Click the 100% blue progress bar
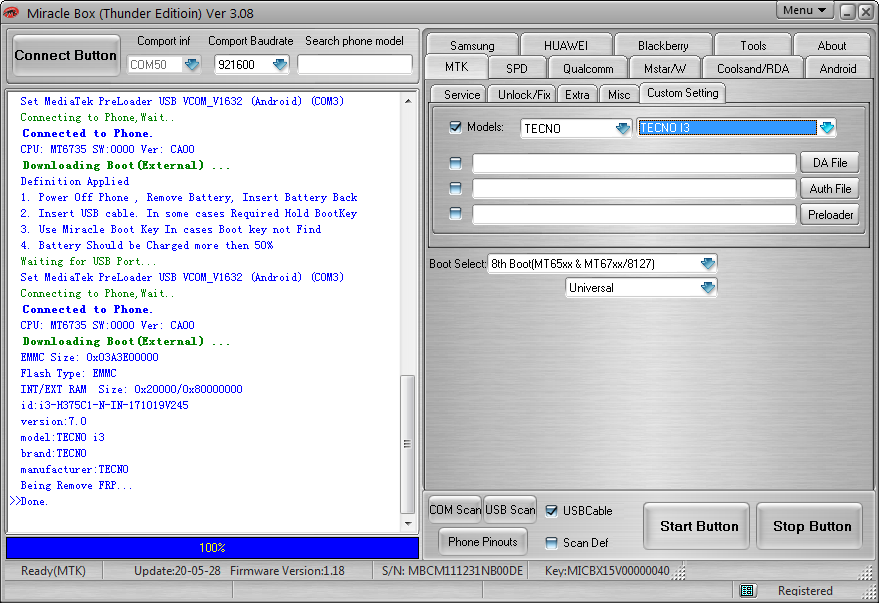Image resolution: width=879 pixels, height=603 pixels. (x=212, y=548)
